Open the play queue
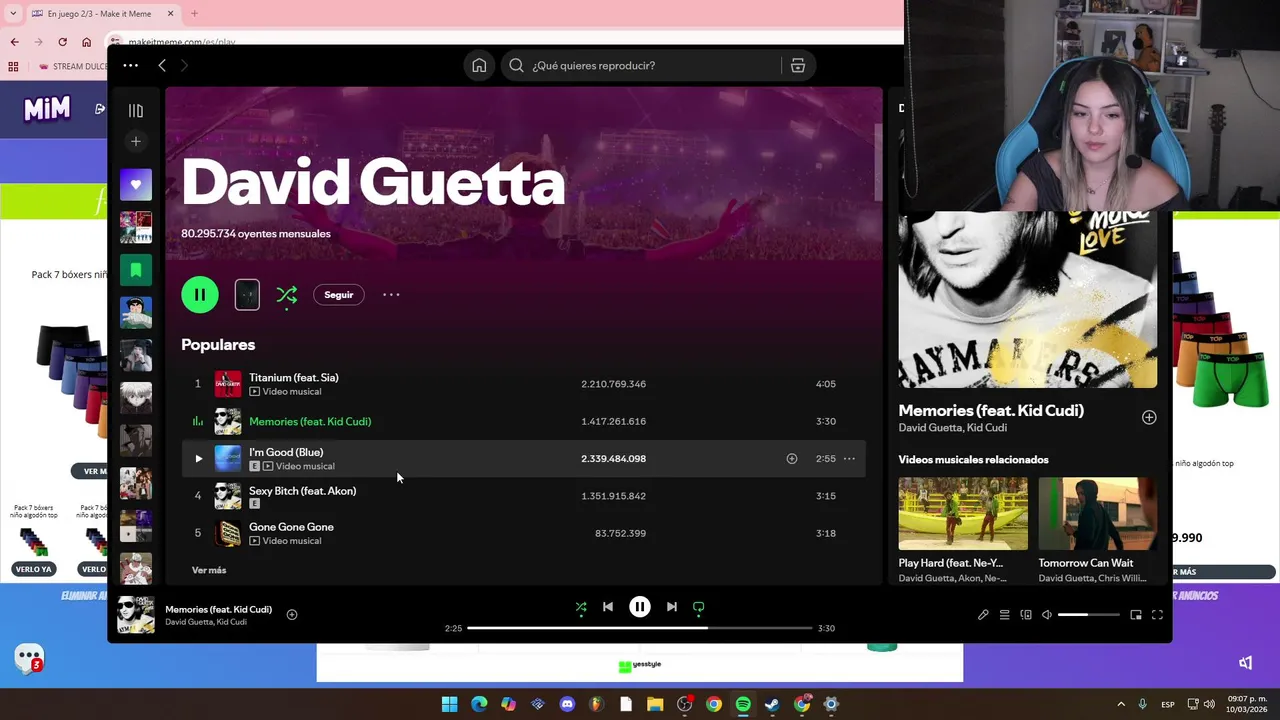The width and height of the screenshot is (1280, 720). tap(1005, 615)
